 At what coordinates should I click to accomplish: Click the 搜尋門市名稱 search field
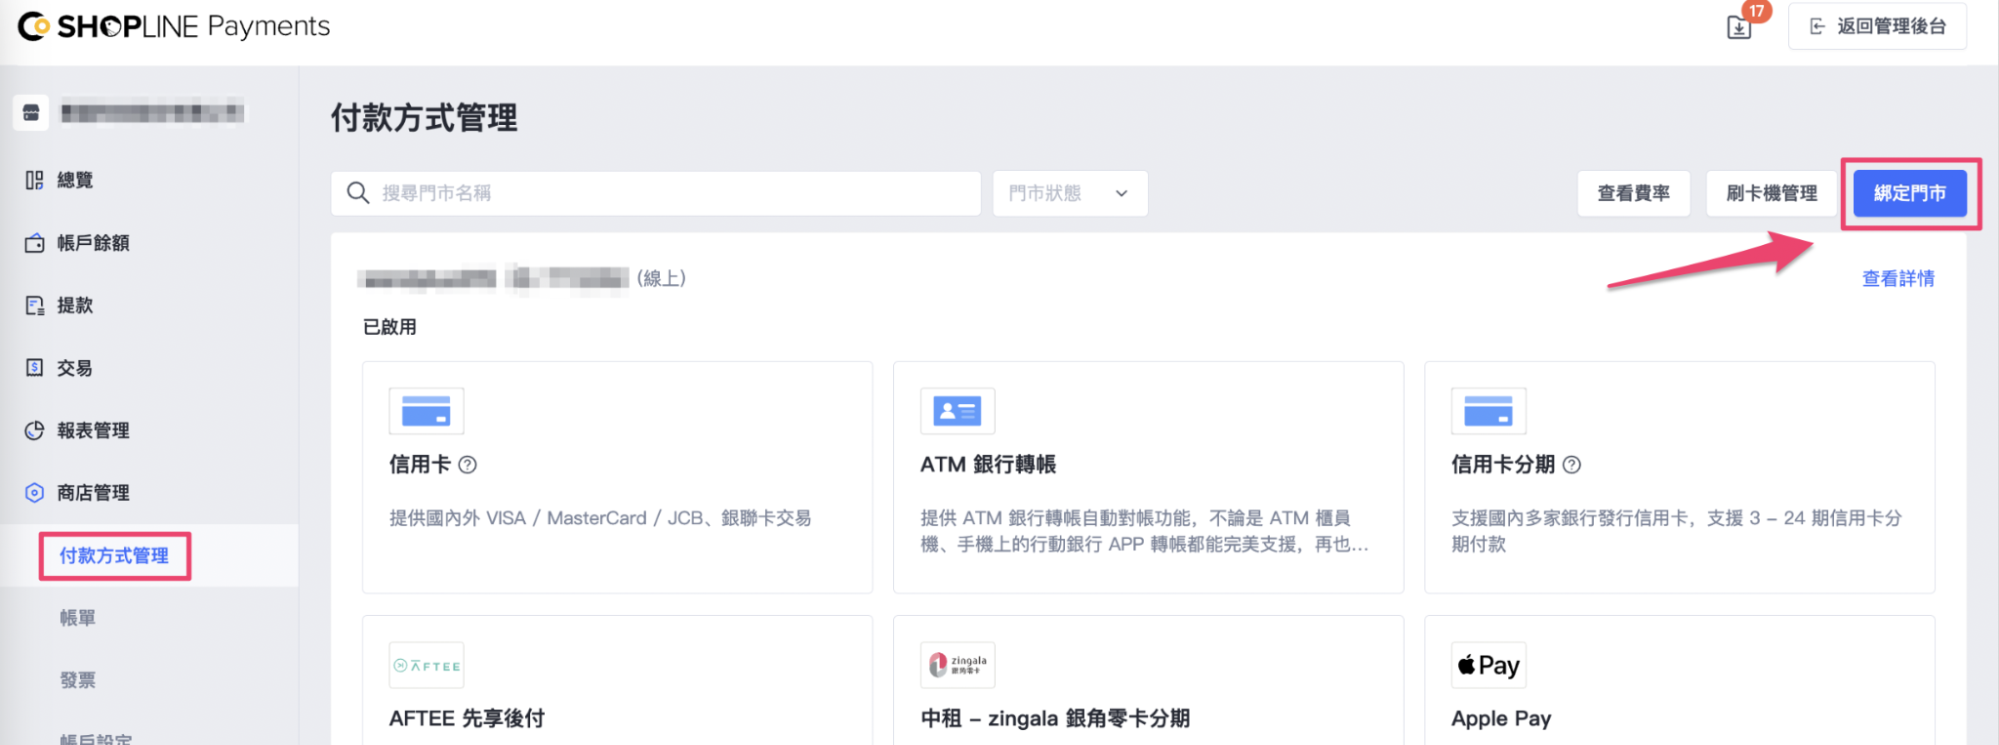click(656, 193)
